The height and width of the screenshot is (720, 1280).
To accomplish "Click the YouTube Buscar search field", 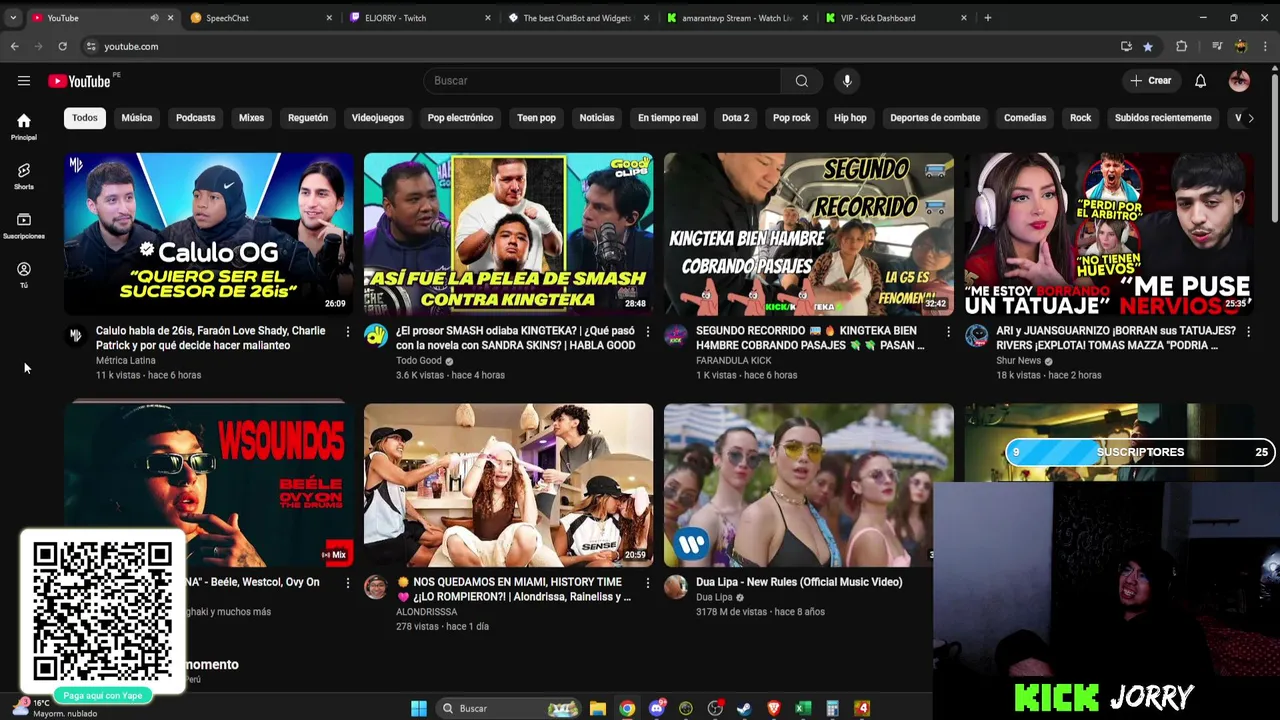I will coord(602,81).
